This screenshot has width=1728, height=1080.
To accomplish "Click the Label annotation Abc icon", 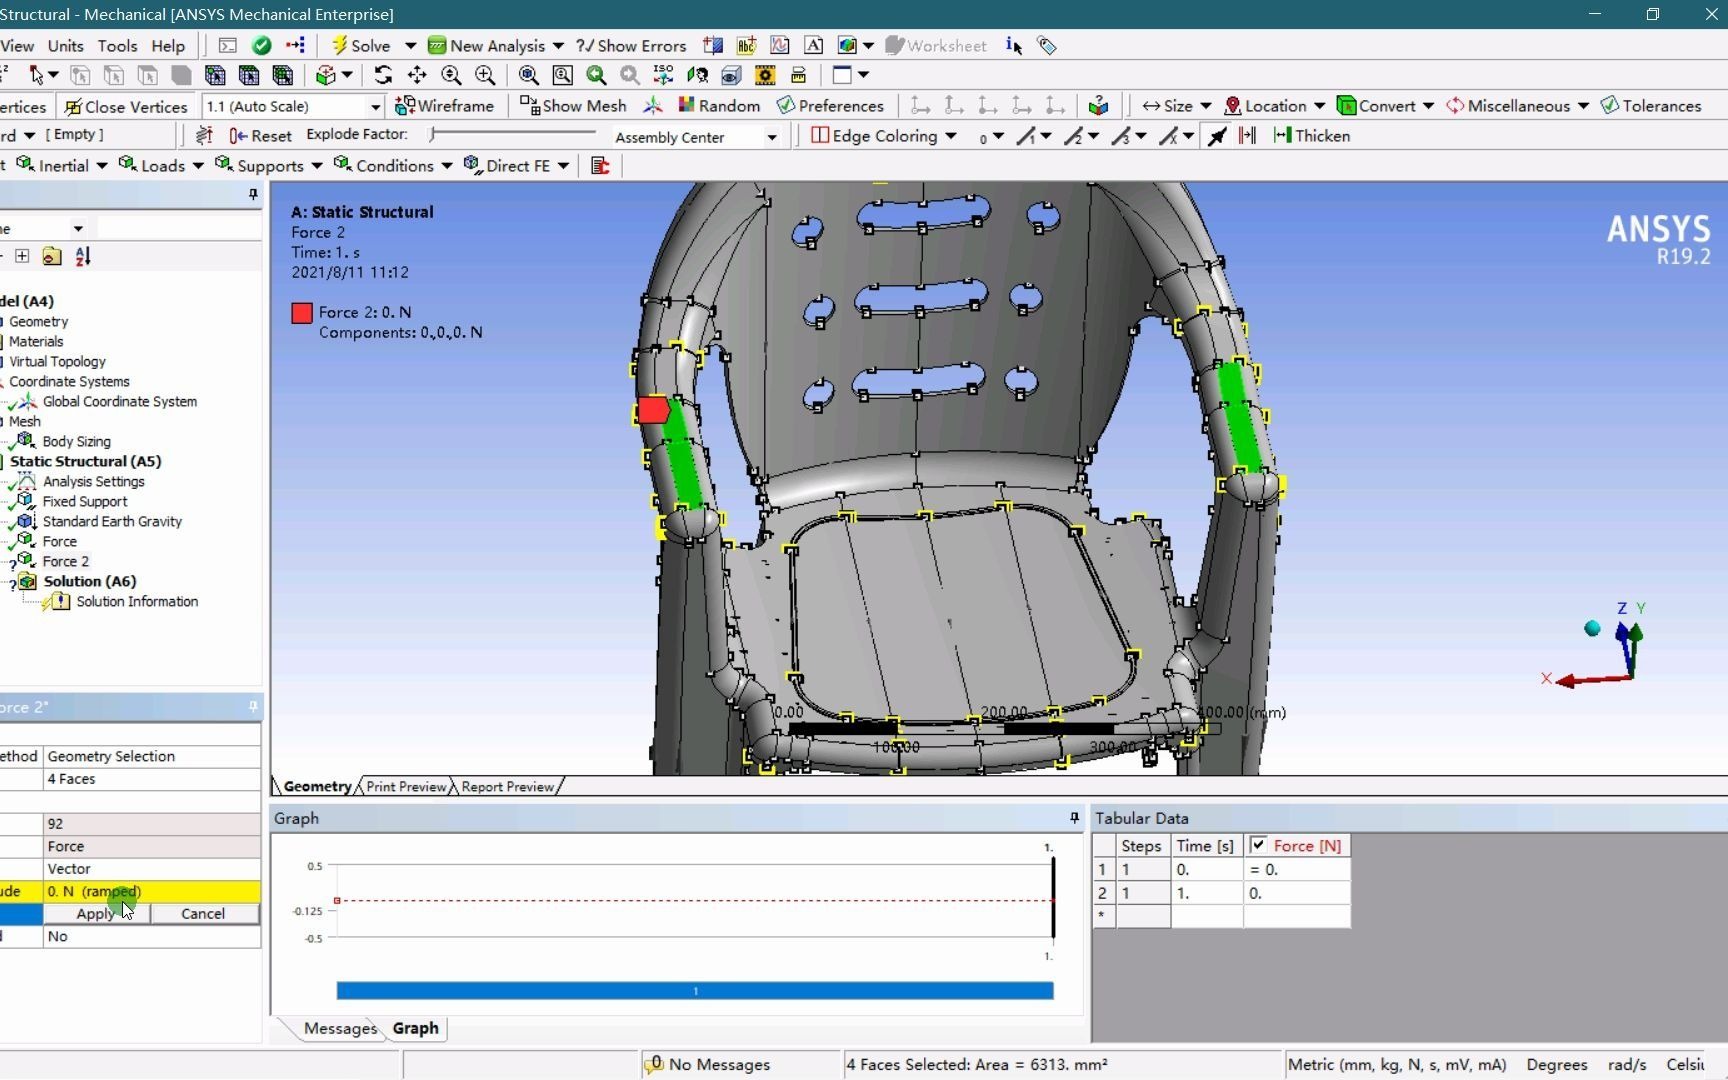I will tap(746, 45).
